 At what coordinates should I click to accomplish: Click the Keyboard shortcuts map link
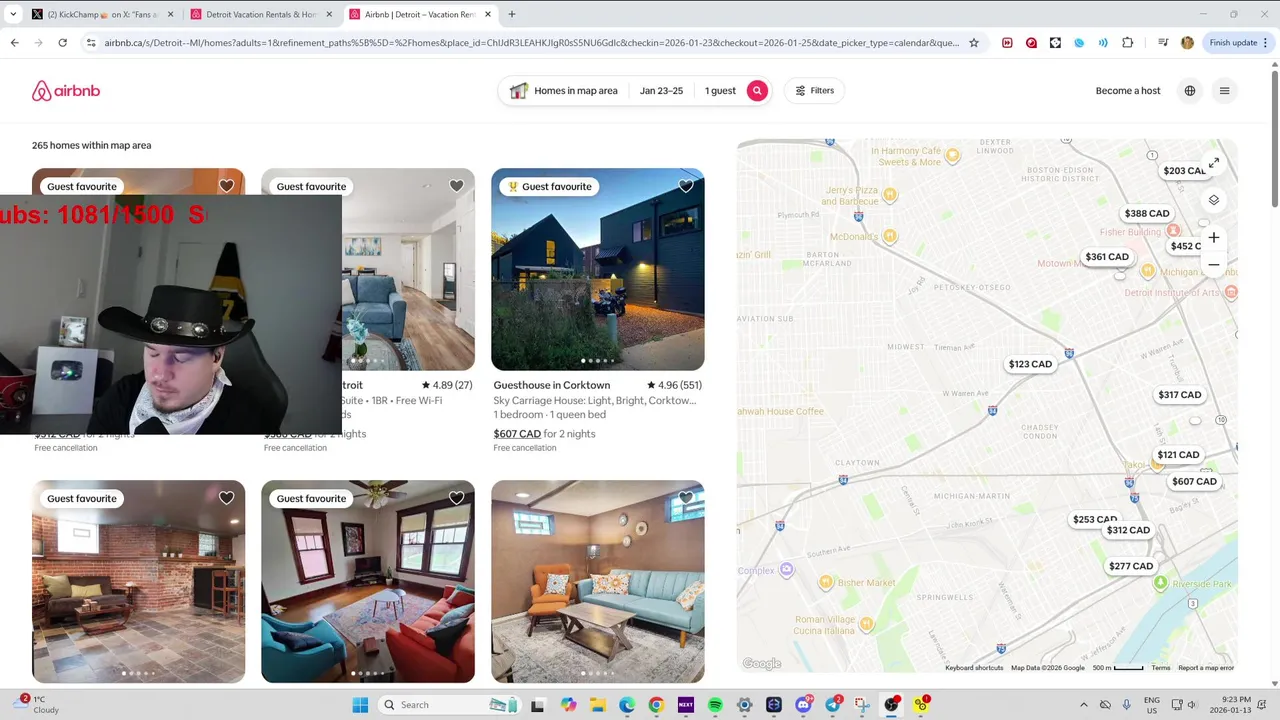974,668
